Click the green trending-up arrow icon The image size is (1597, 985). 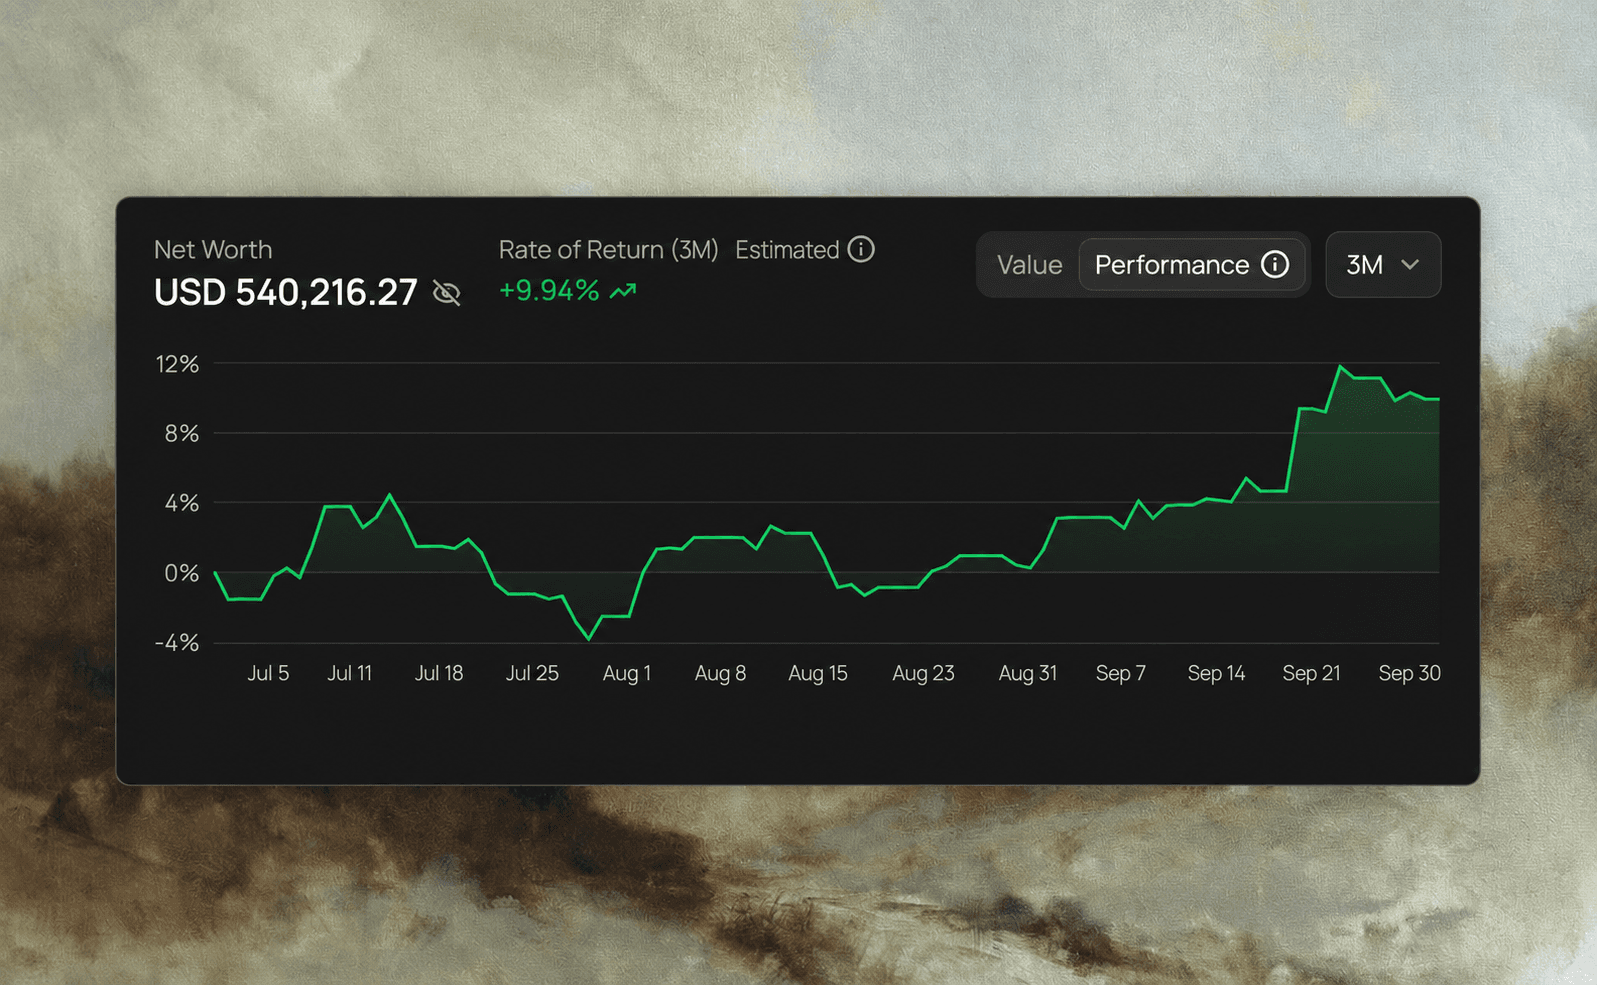point(623,291)
